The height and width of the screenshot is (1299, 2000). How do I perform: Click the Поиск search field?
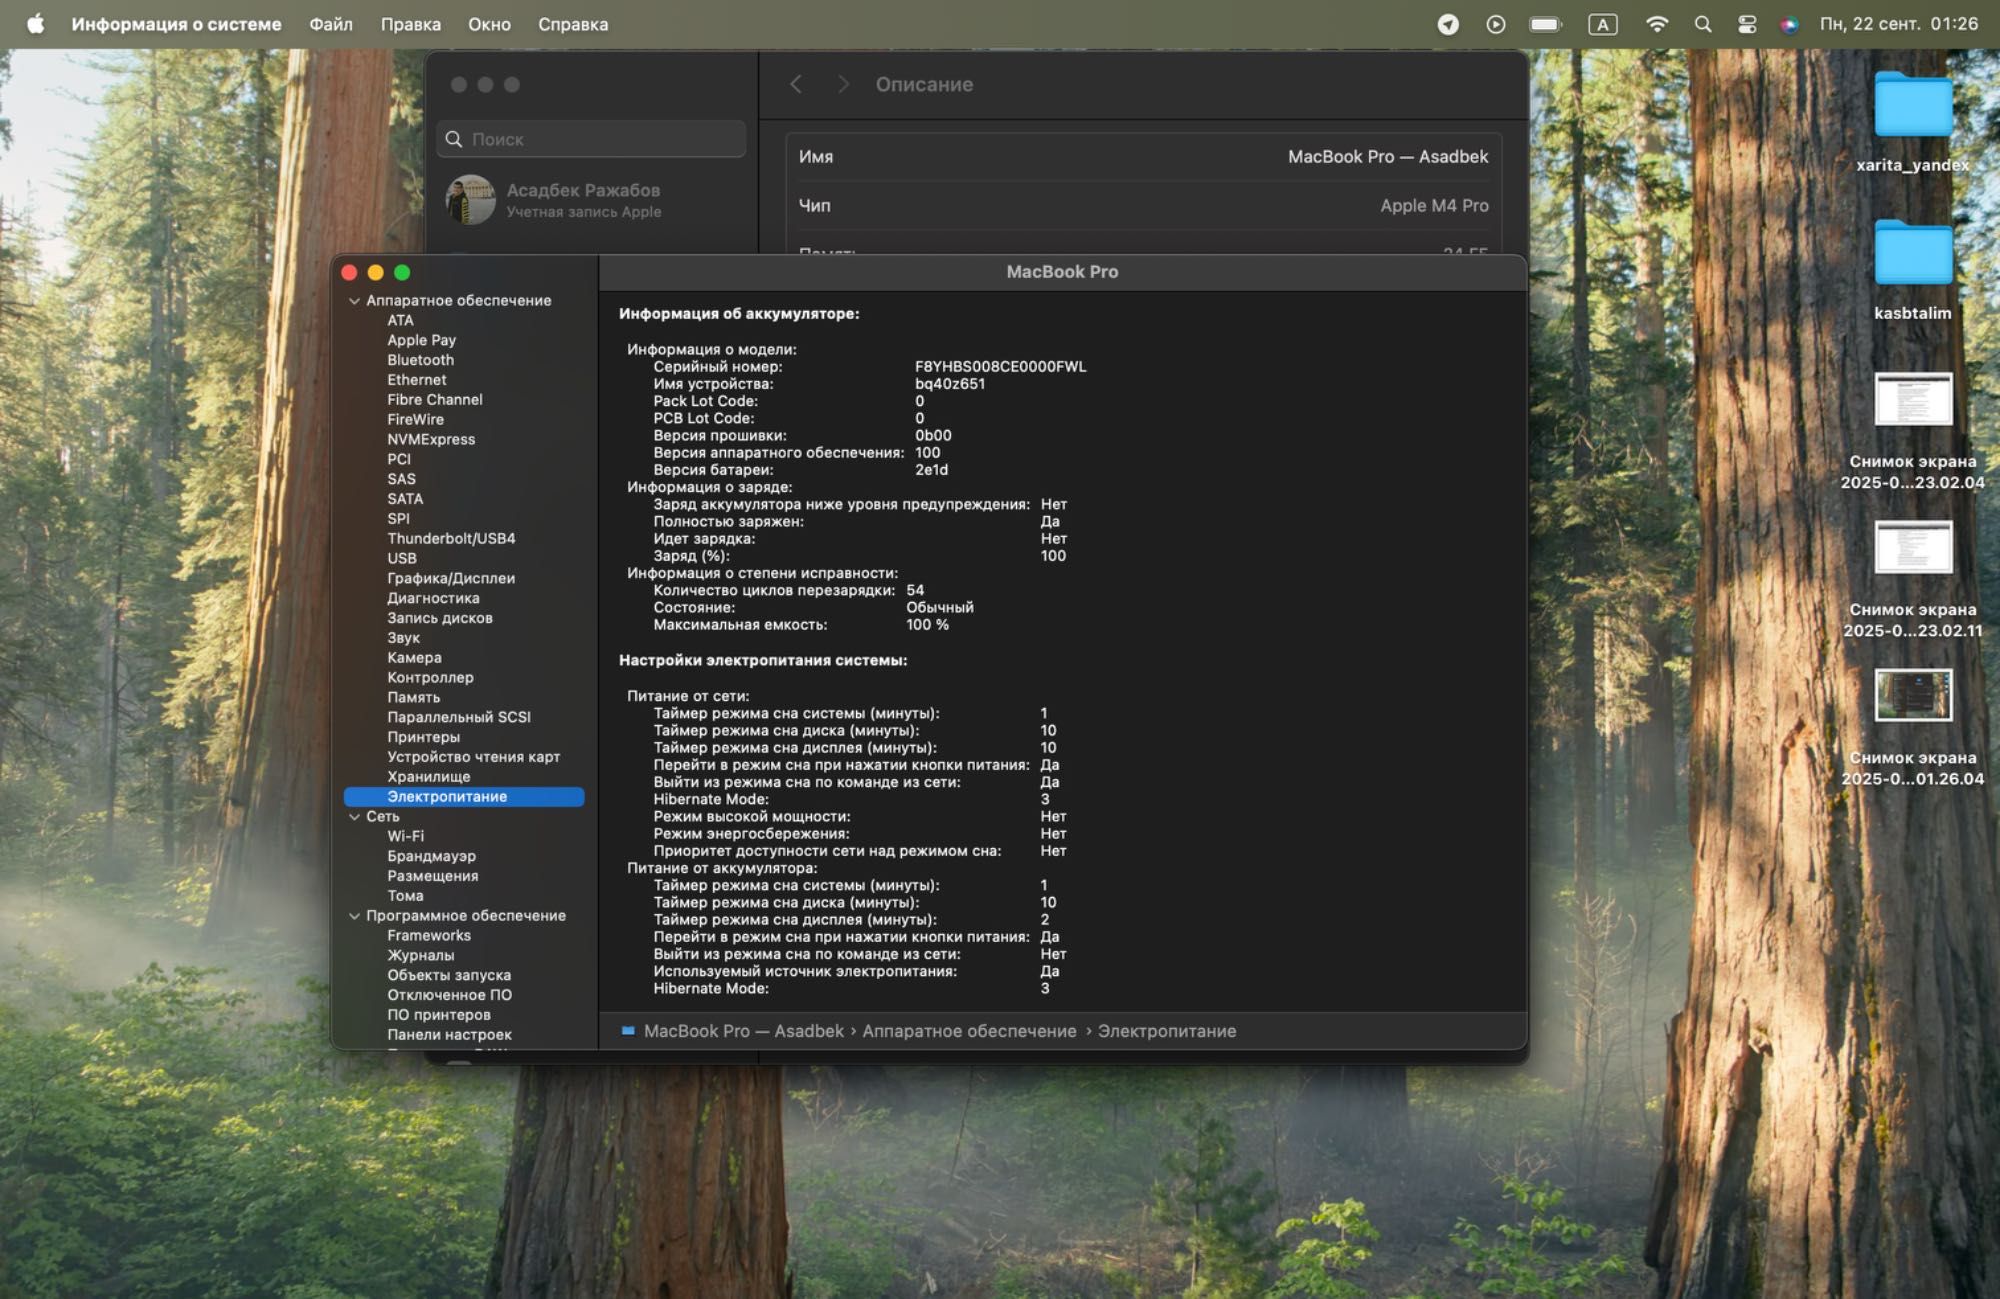pos(591,139)
